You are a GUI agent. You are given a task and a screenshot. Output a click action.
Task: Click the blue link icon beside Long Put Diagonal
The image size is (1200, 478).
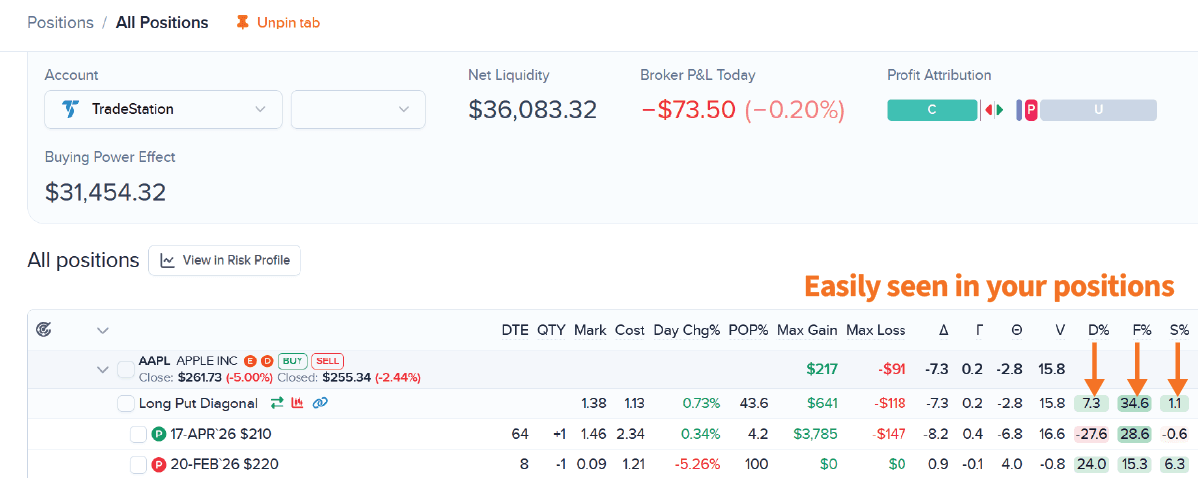pyautogui.click(x=320, y=403)
